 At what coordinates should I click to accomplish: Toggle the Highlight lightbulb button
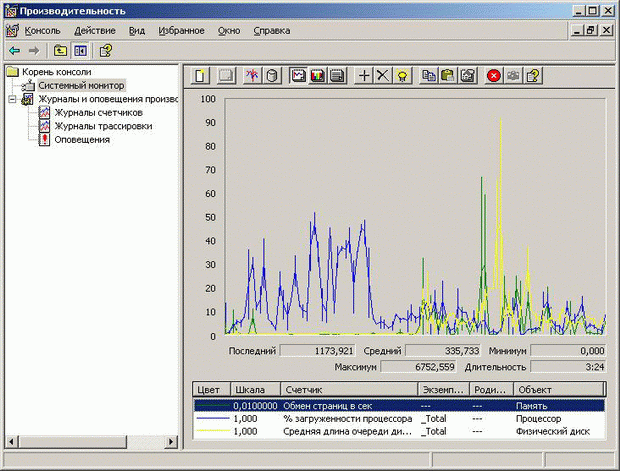(402, 75)
